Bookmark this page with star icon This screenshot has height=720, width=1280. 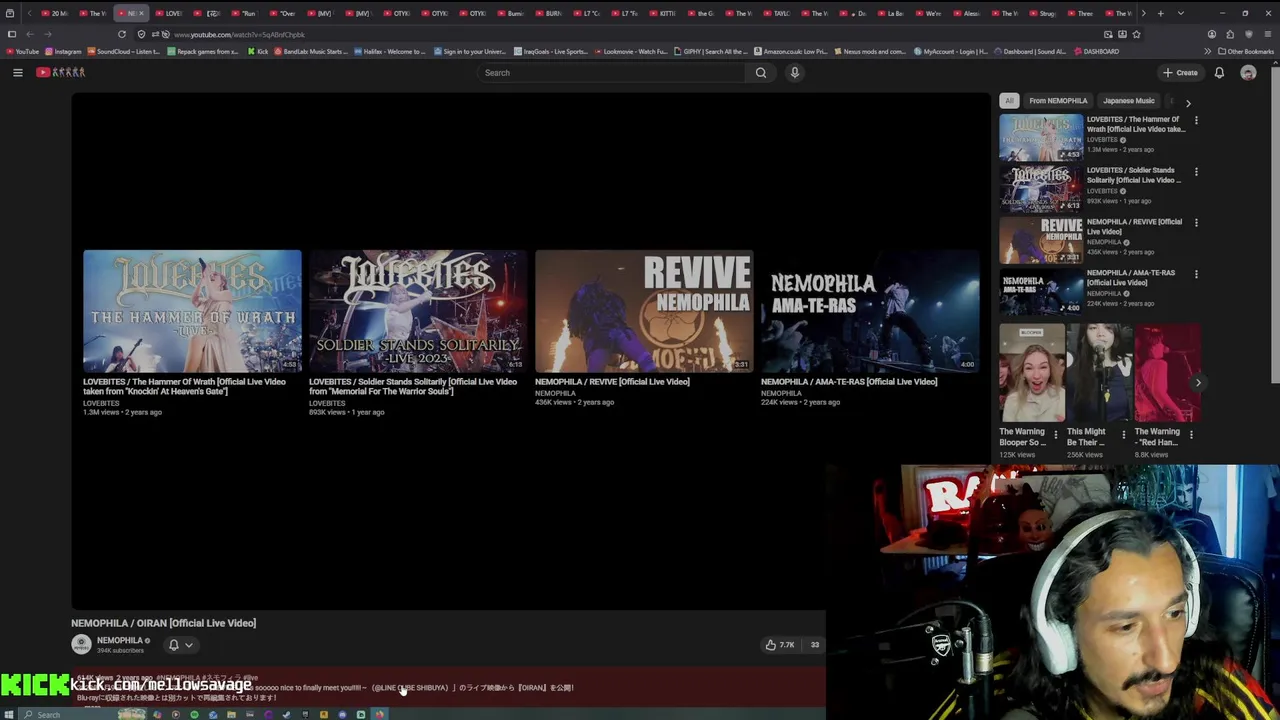(x=1136, y=34)
